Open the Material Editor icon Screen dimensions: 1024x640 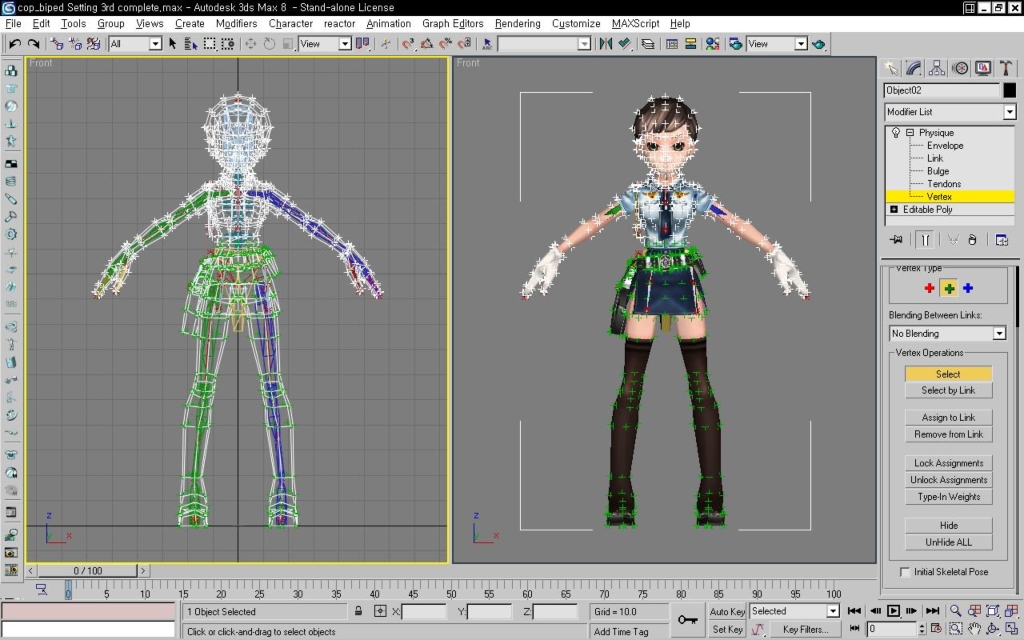pyautogui.click(x=712, y=44)
